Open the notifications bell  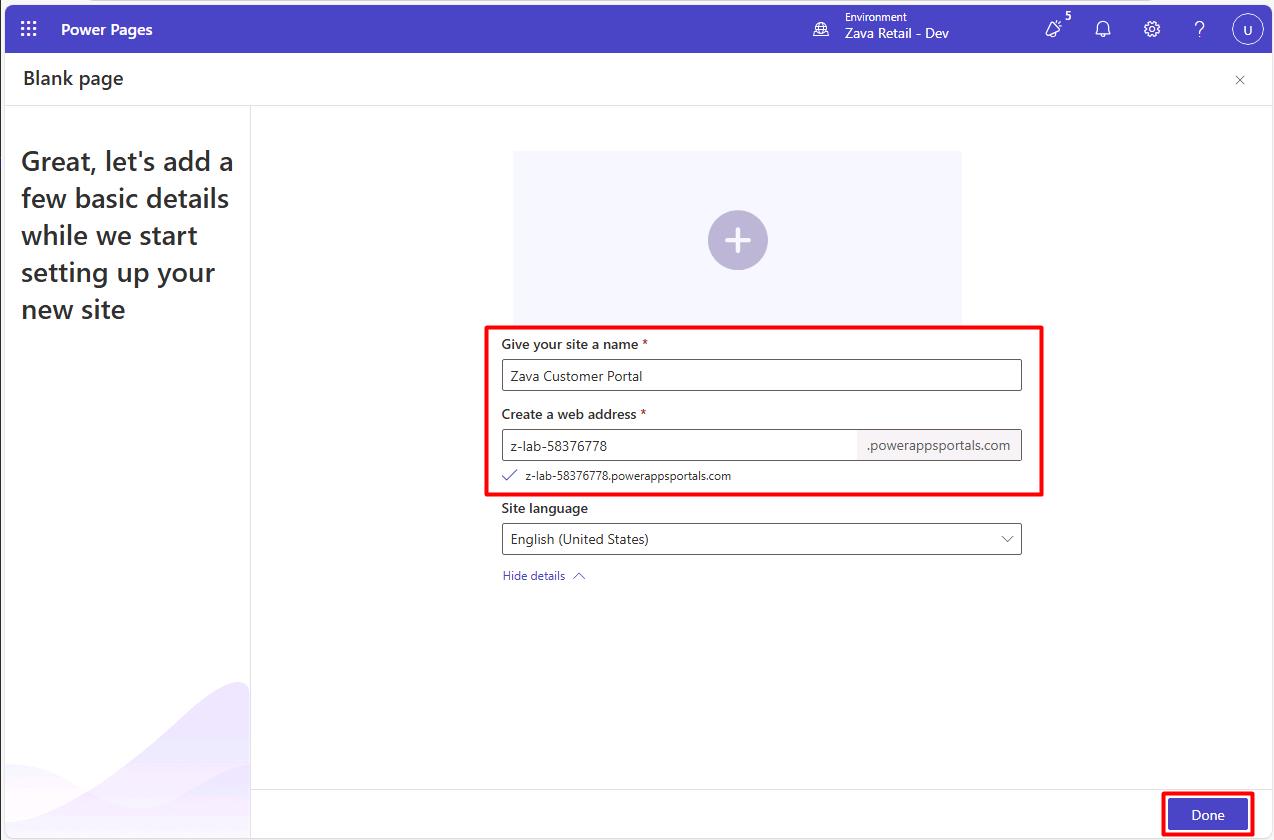[1103, 29]
